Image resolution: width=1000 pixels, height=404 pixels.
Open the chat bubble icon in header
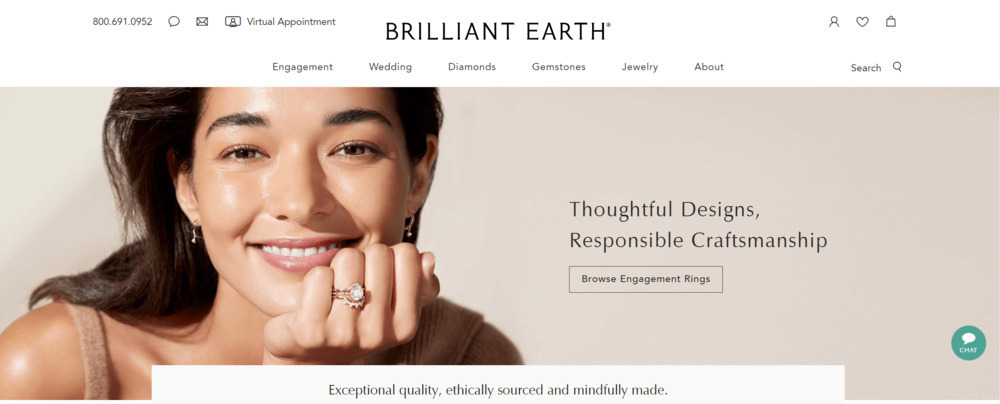pyautogui.click(x=173, y=22)
